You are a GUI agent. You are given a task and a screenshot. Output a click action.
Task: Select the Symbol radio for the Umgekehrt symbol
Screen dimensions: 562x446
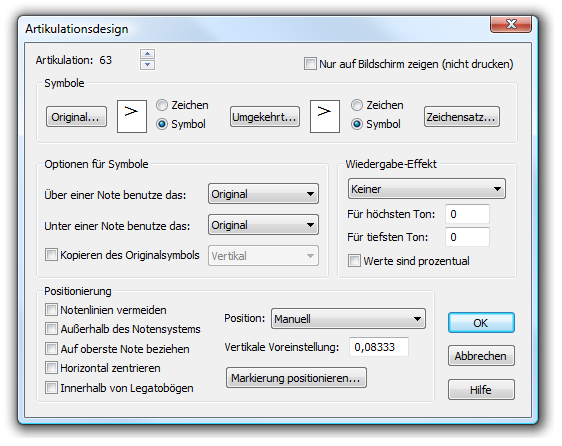[357, 124]
